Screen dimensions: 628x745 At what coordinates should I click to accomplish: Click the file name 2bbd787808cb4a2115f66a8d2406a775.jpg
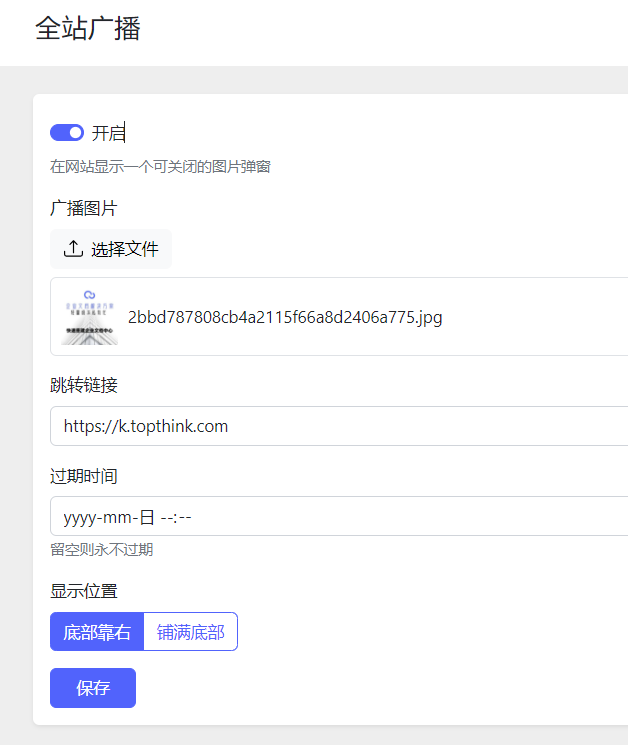point(285,317)
